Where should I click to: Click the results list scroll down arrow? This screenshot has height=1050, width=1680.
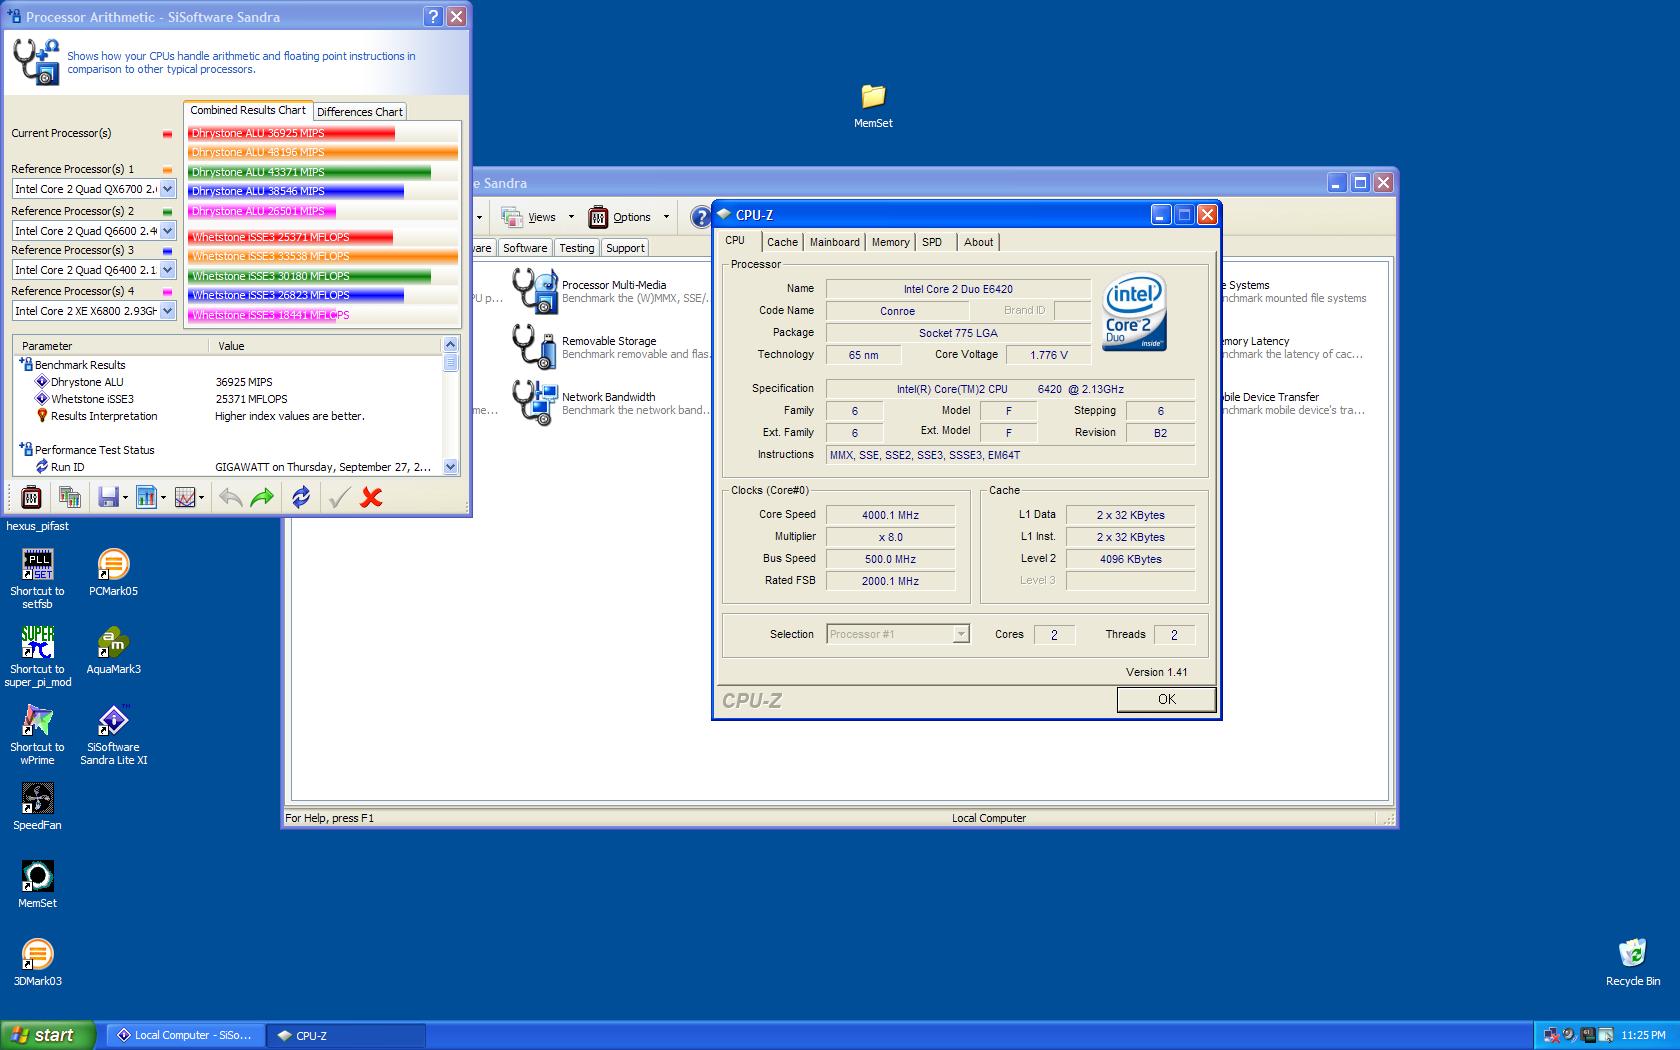pos(450,466)
